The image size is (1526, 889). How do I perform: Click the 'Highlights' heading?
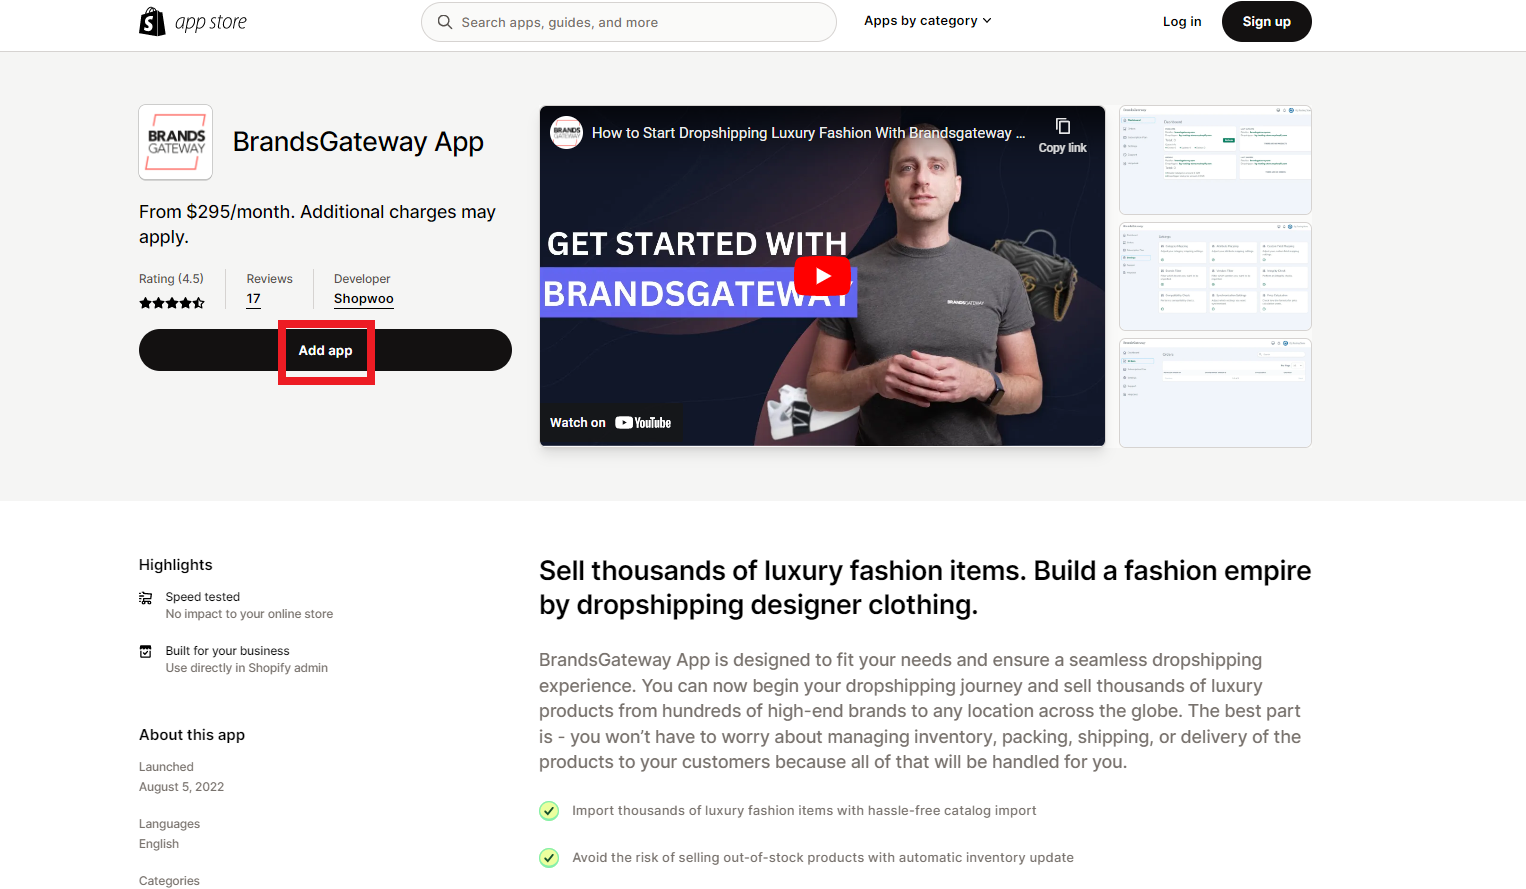(176, 565)
